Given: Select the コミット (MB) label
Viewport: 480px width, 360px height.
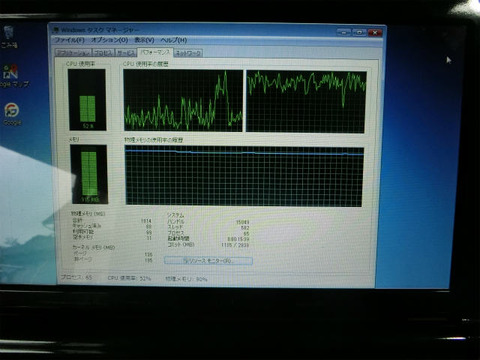Looking at the screenshot, I should pos(181,244).
